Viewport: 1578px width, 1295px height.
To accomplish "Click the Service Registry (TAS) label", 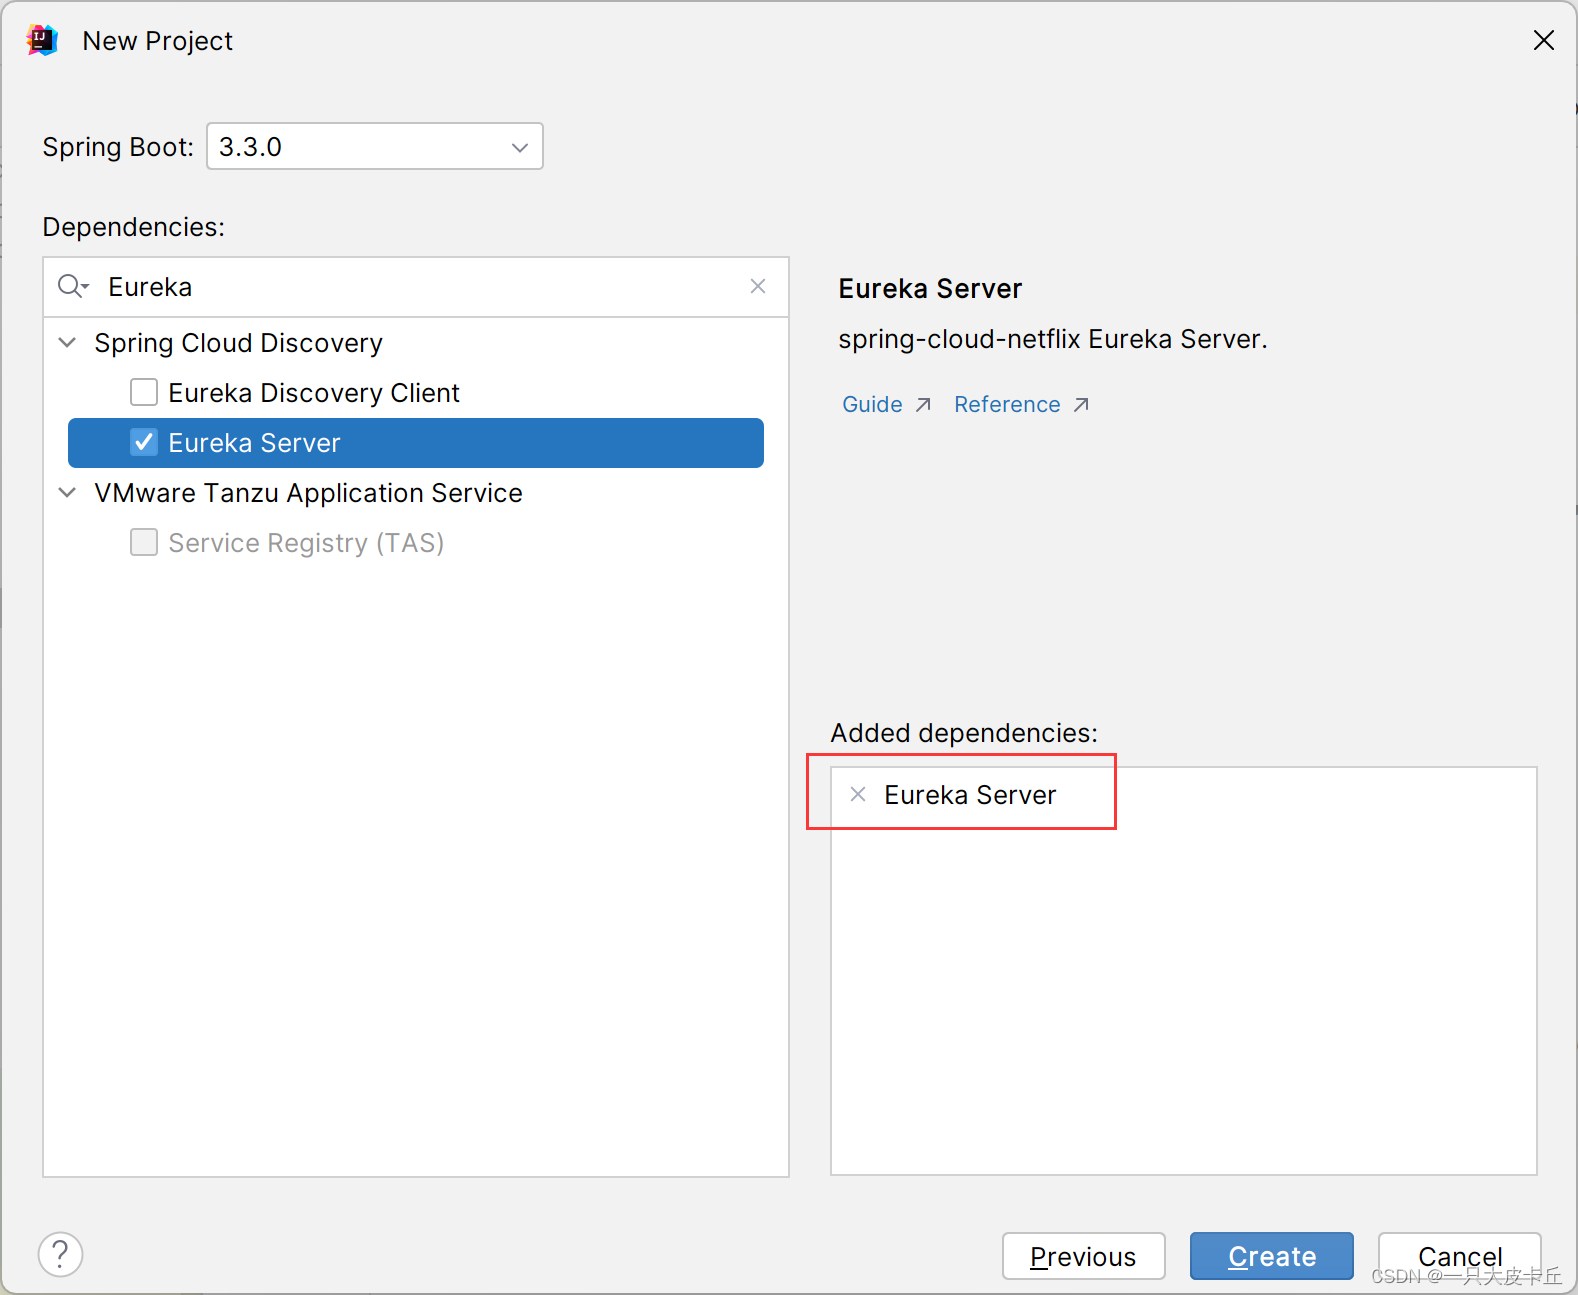I will (x=306, y=543).
